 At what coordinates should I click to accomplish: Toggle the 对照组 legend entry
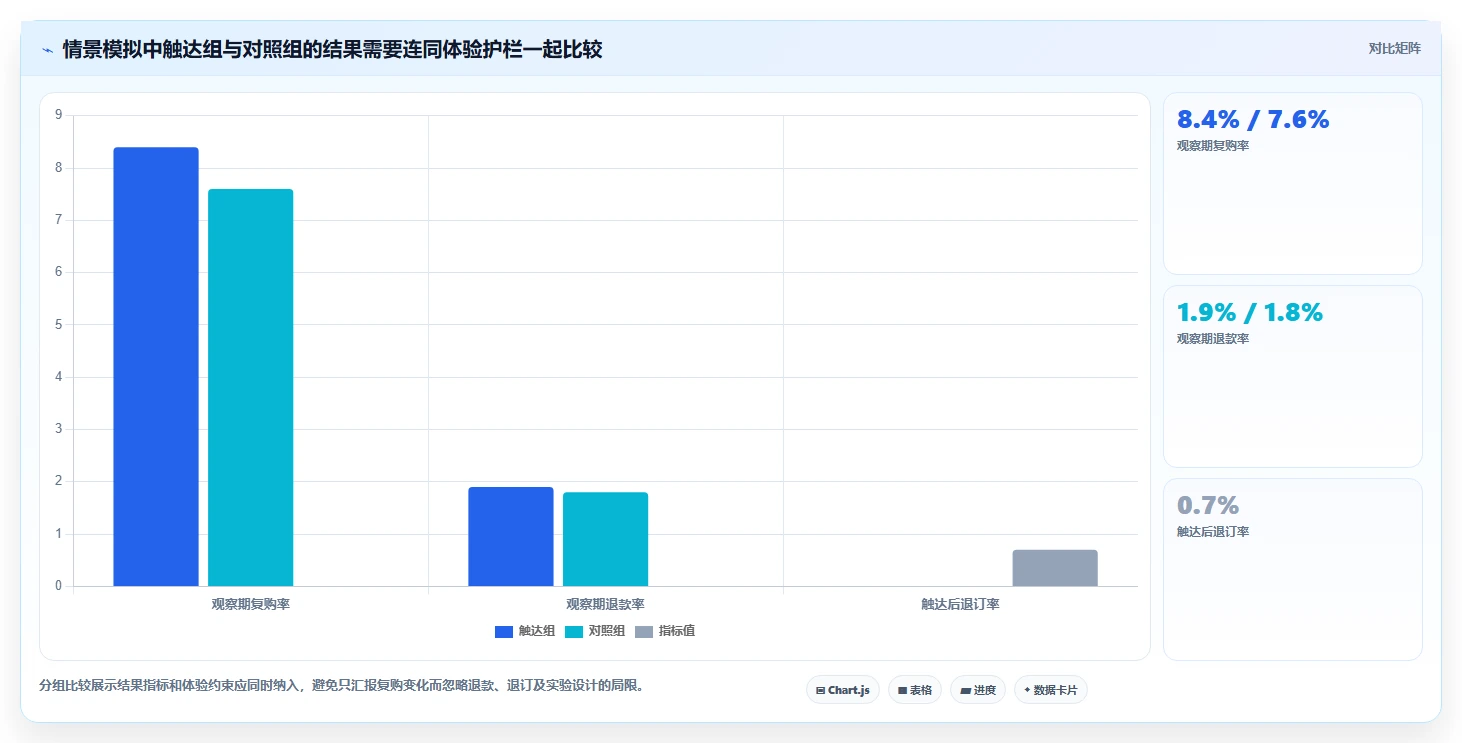click(x=595, y=631)
